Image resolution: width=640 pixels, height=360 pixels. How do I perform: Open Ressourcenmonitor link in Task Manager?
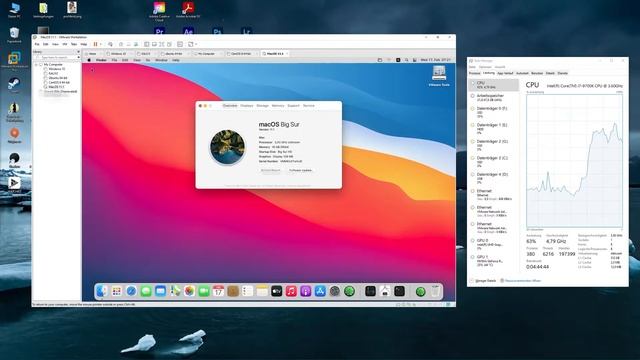[x=520, y=281]
